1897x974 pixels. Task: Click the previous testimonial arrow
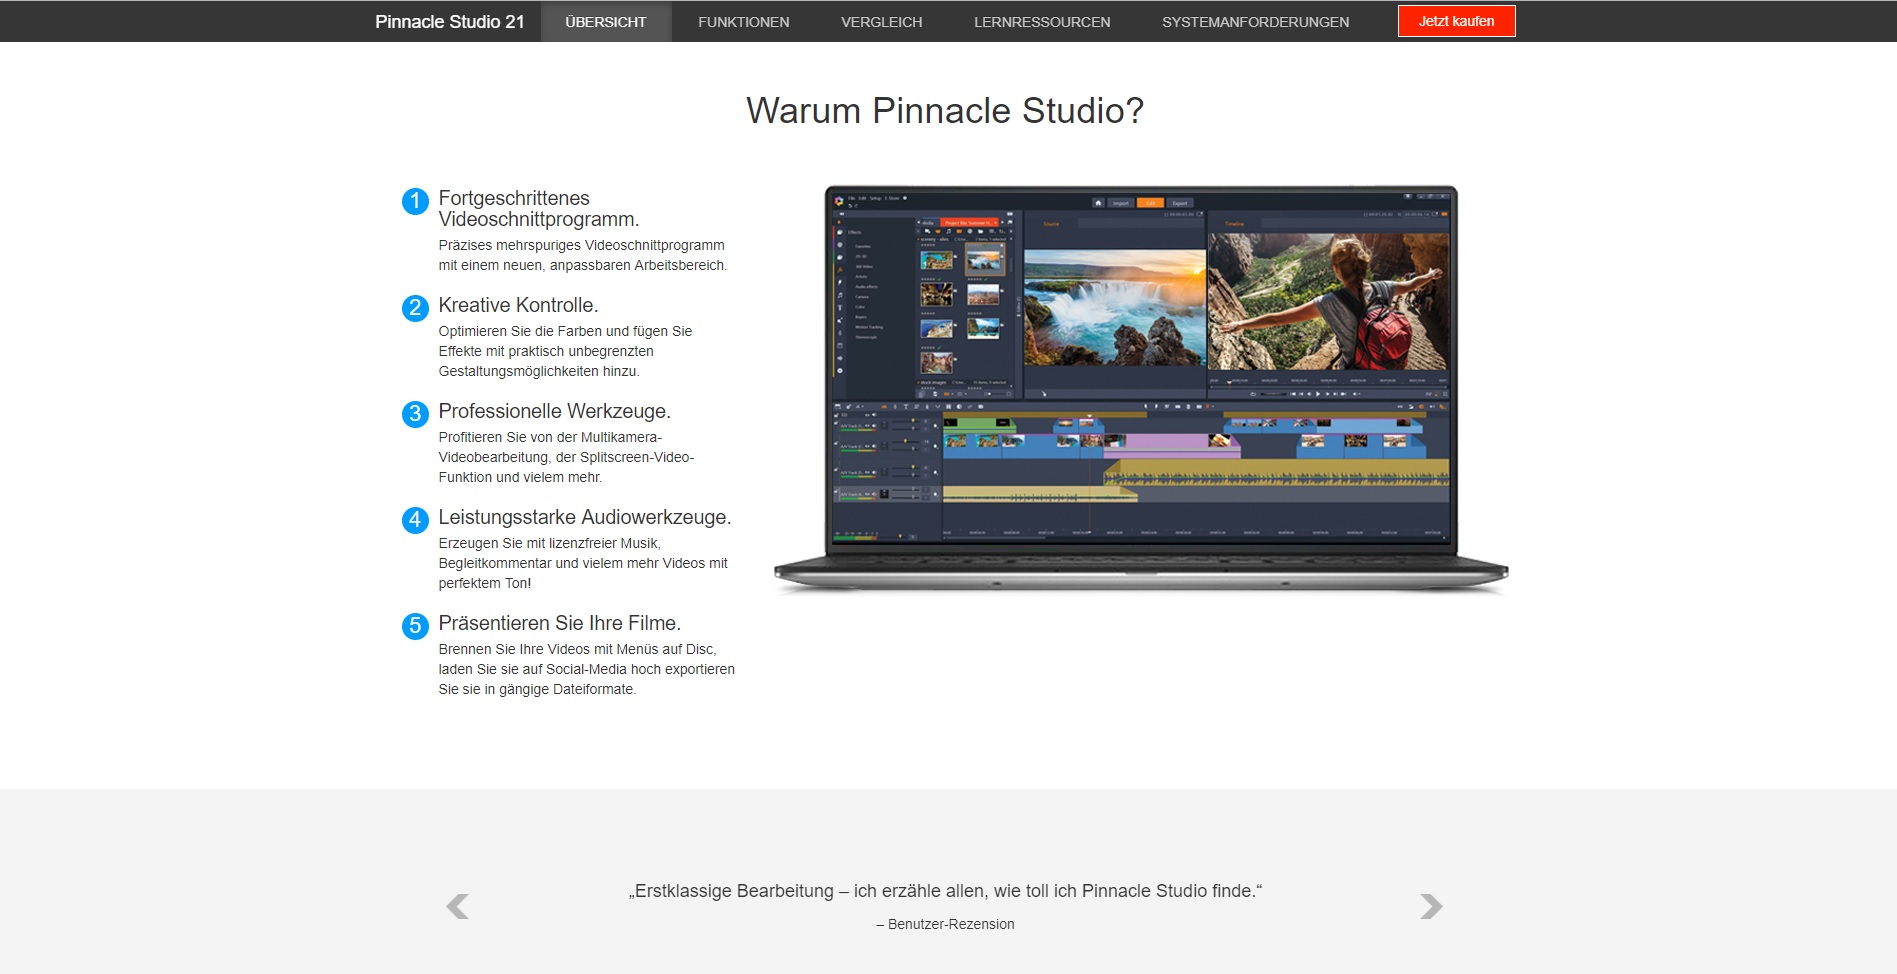coord(457,906)
